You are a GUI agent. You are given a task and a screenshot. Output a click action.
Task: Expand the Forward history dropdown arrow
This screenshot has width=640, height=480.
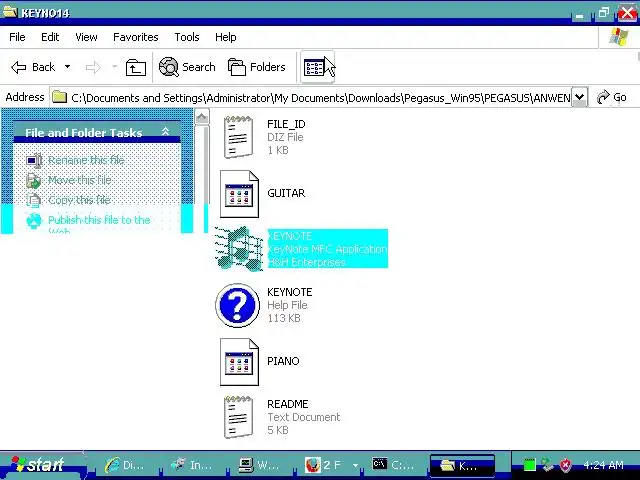tap(115, 67)
